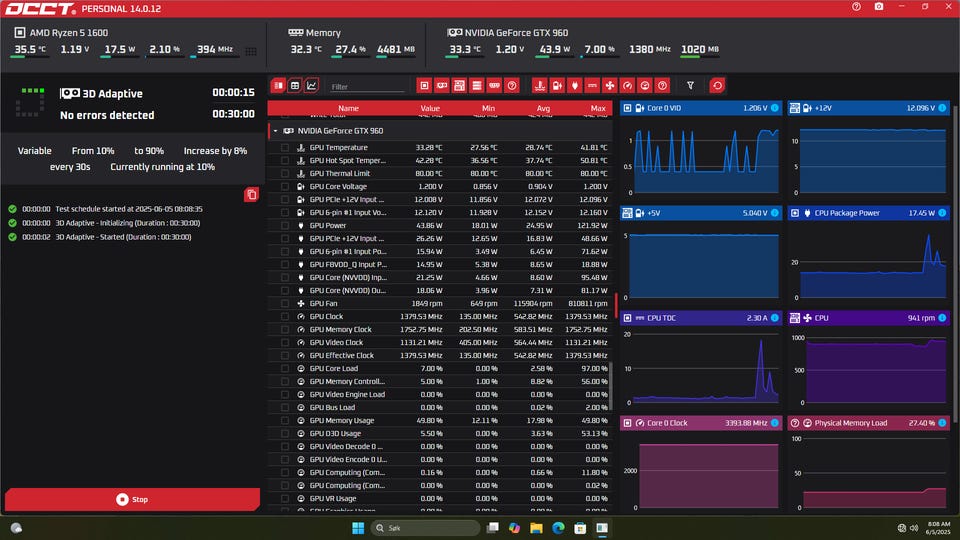The image size is (960, 540).
Task: Click the +5V graph header
Action: tap(701, 213)
